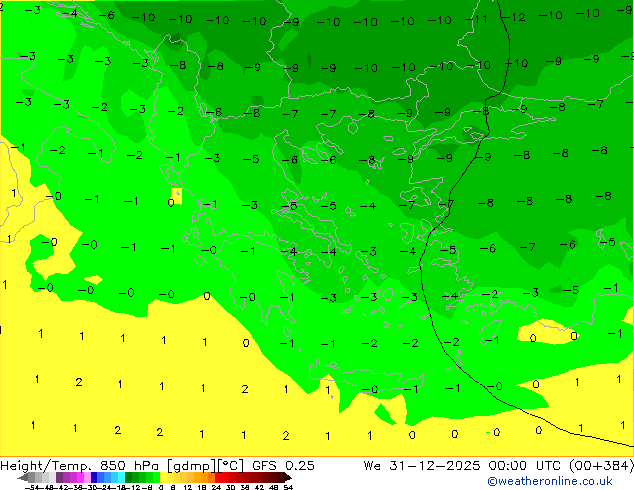Select the cyan legend swatch near -18
634x490 pixels.
(x=121, y=477)
